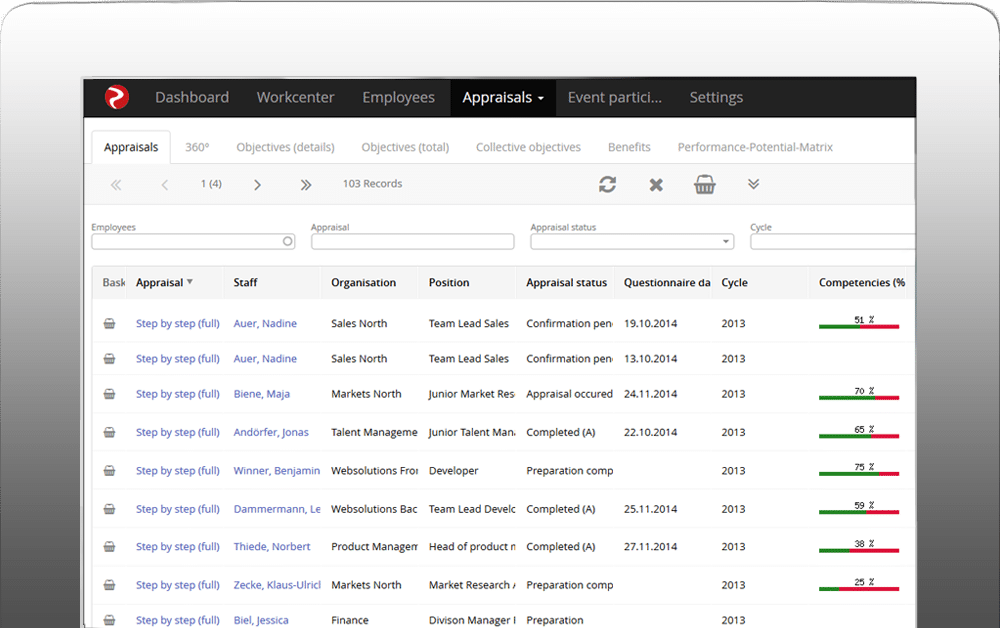The width and height of the screenshot is (1000, 628).
Task: Switch to the Benefits tab
Action: [x=629, y=147]
